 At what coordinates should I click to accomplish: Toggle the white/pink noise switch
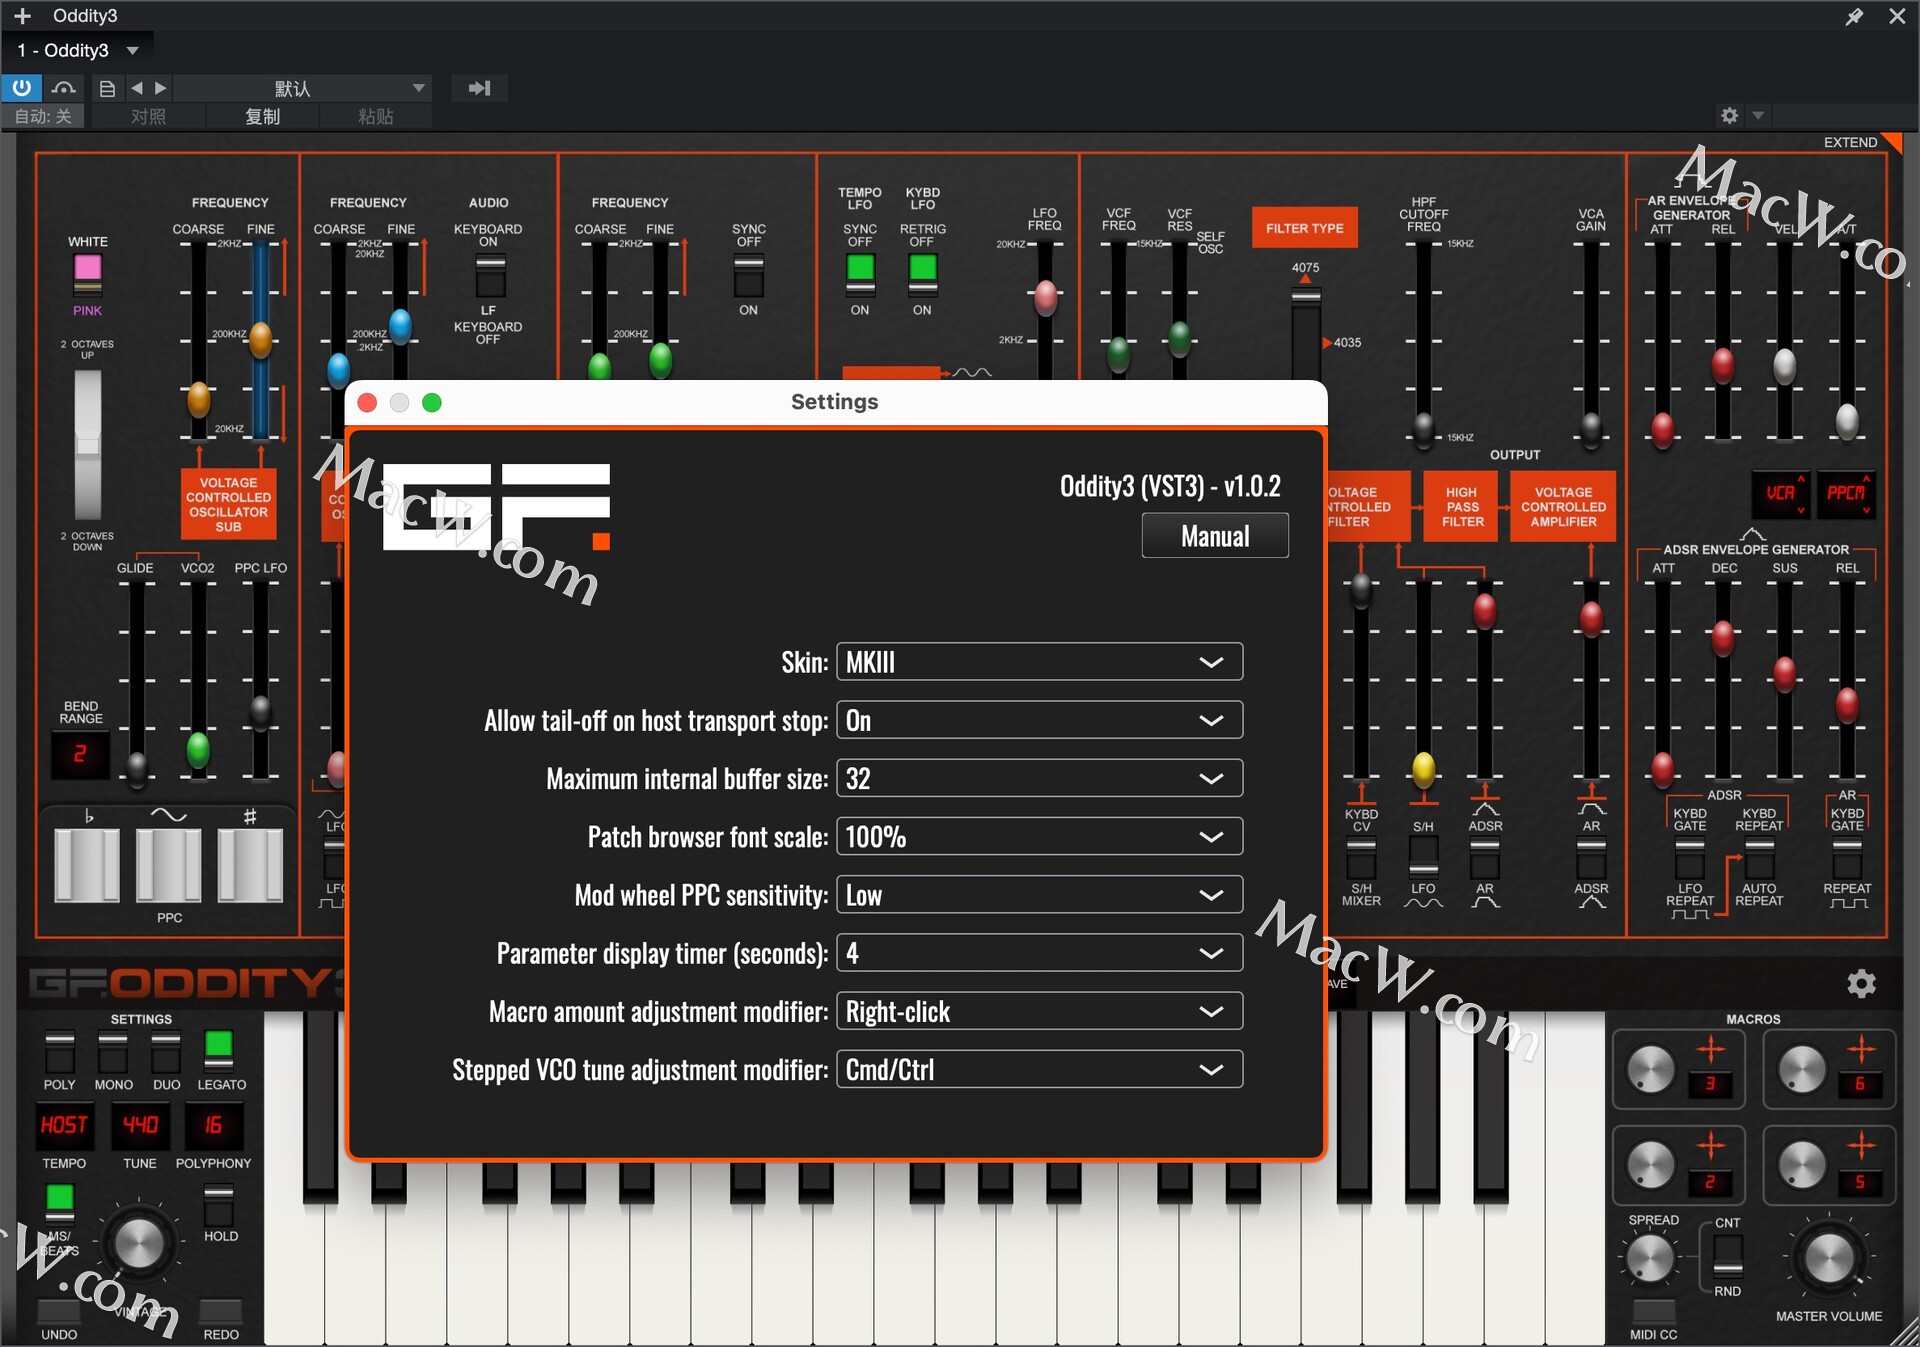click(x=88, y=275)
